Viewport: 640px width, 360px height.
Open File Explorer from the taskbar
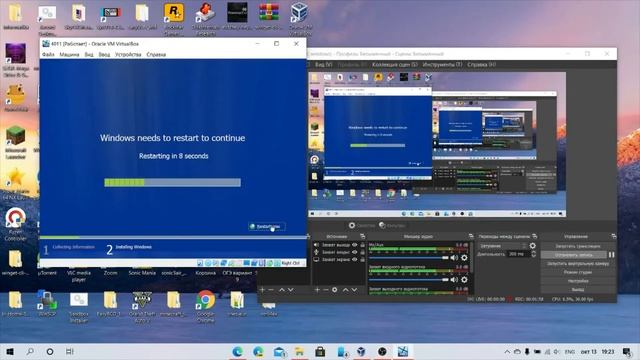[x=299, y=351]
